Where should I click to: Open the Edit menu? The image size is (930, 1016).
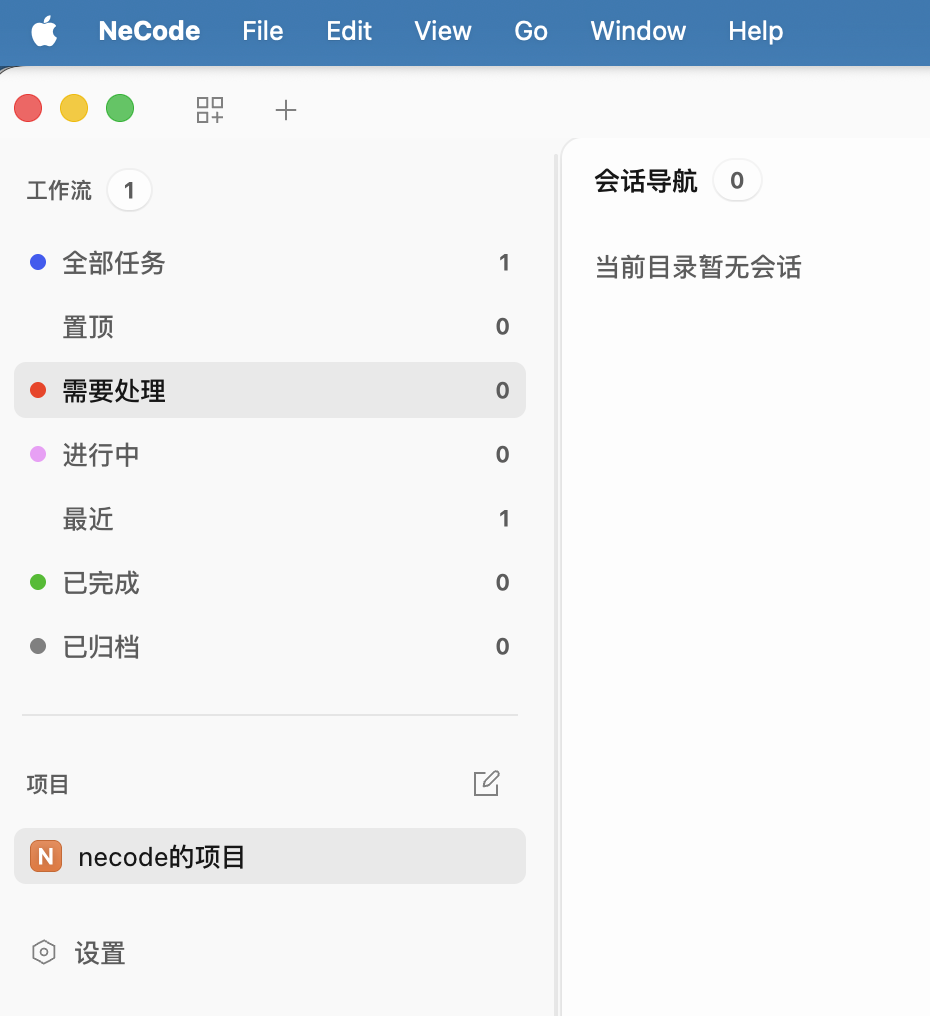[x=349, y=31]
